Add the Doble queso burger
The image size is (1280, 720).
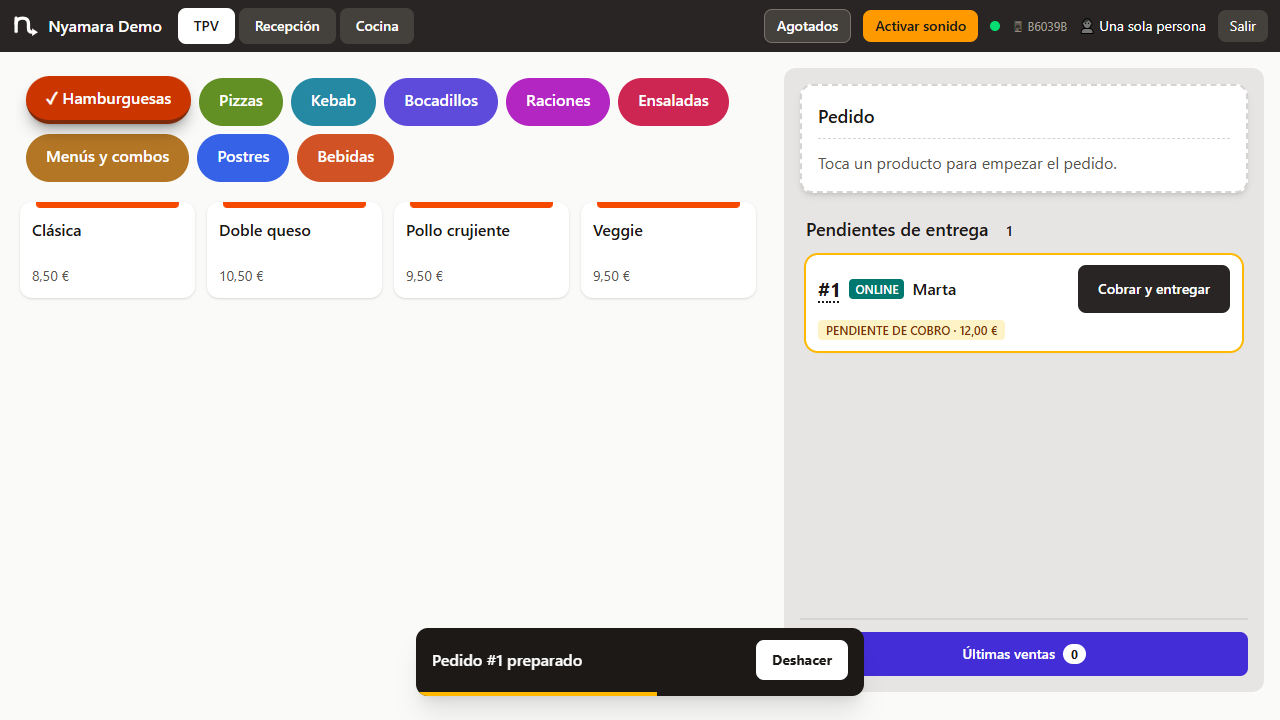coord(294,250)
